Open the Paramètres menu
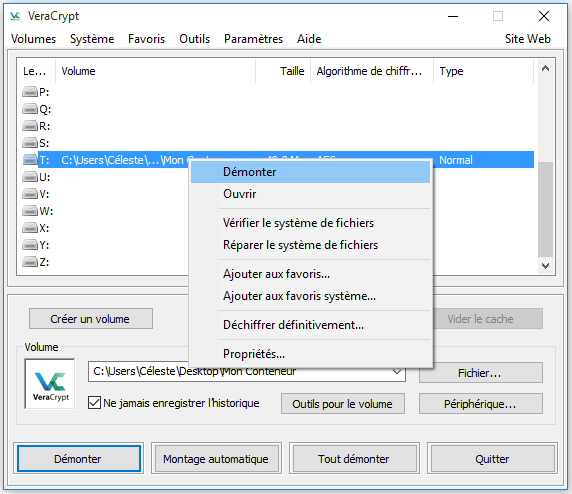The width and height of the screenshot is (572, 494). (254, 39)
